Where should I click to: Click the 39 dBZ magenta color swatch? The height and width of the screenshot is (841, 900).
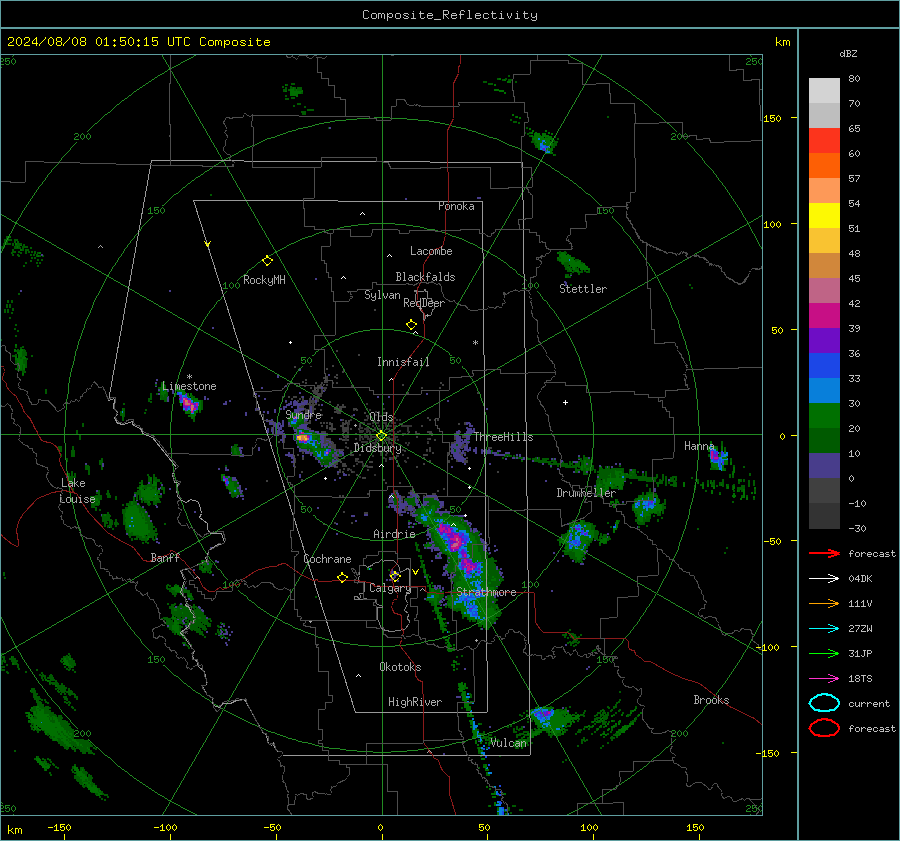(x=824, y=316)
